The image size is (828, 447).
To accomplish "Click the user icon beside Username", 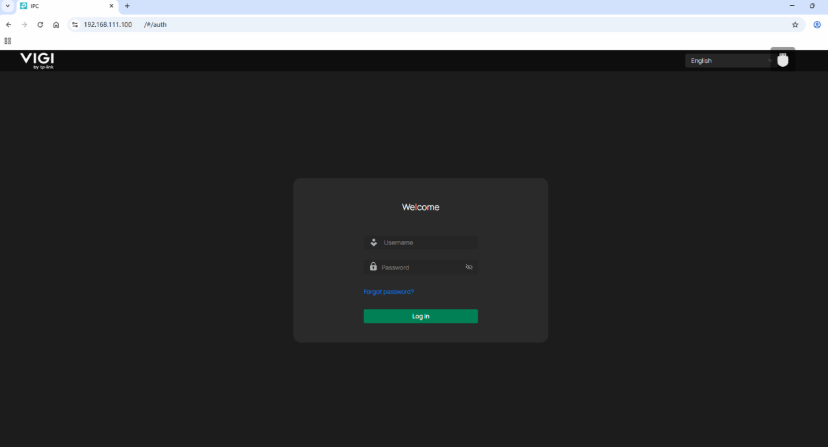I will tap(373, 242).
